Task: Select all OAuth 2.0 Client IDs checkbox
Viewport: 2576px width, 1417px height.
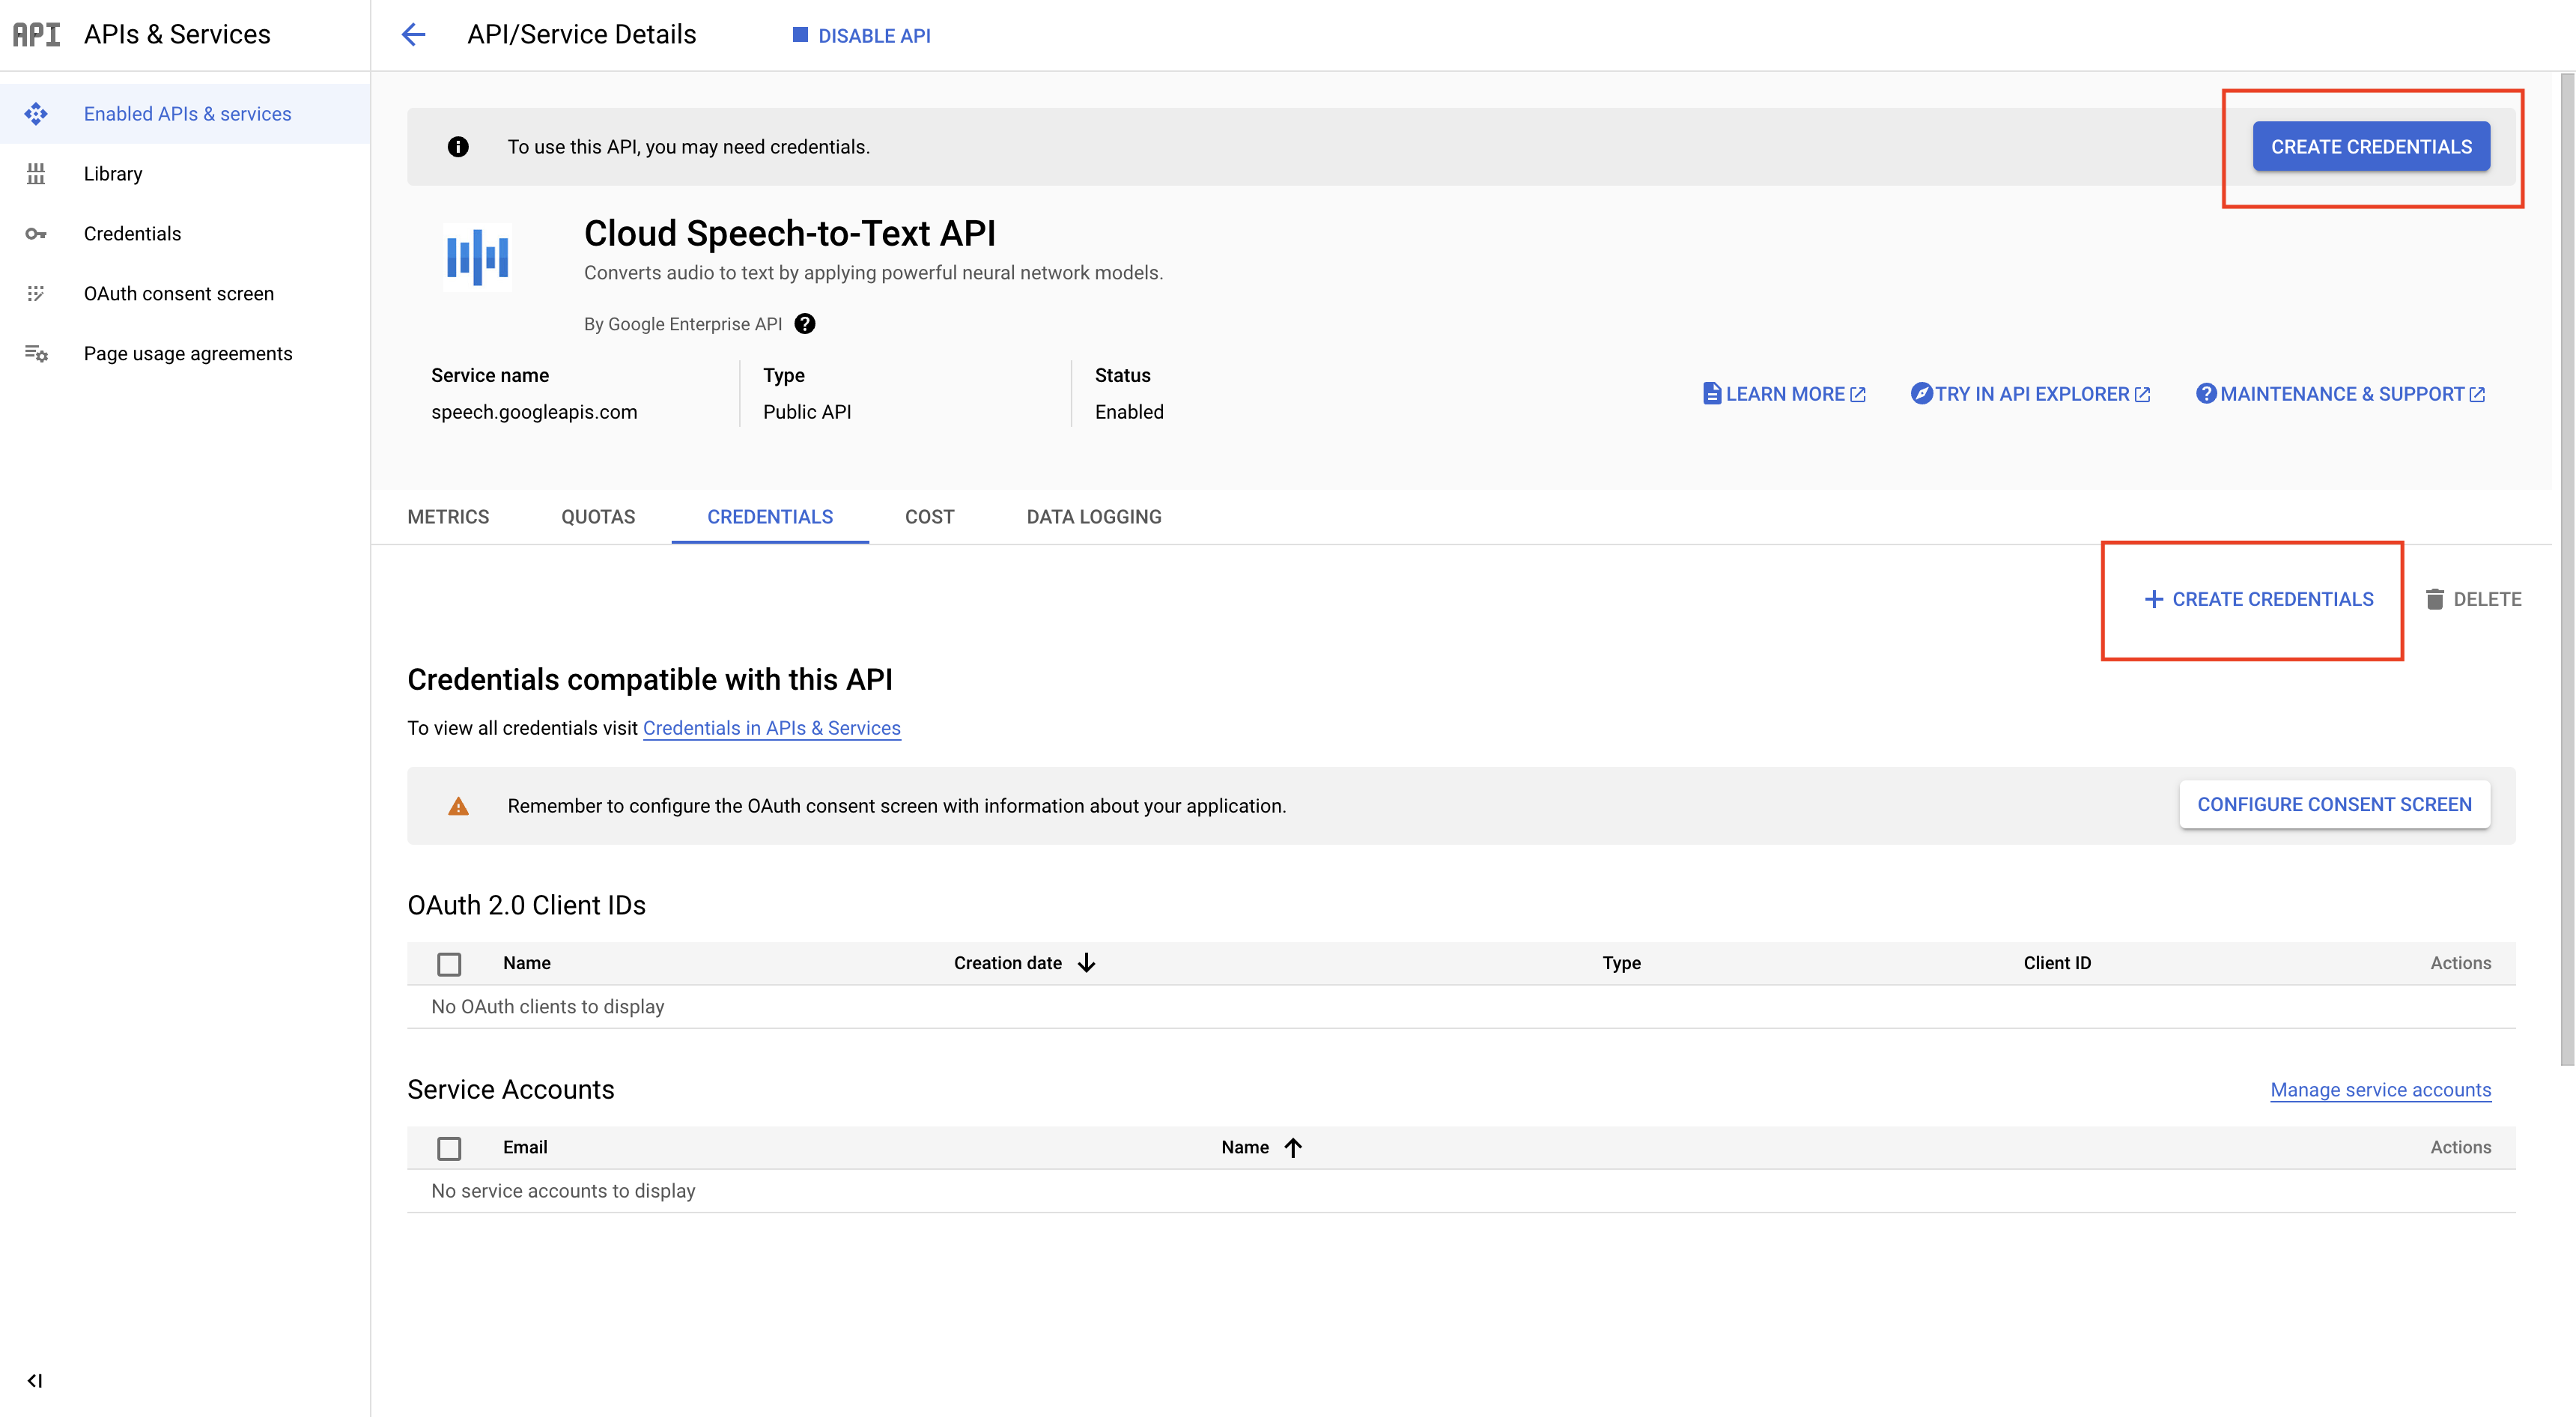Action: coord(449,964)
